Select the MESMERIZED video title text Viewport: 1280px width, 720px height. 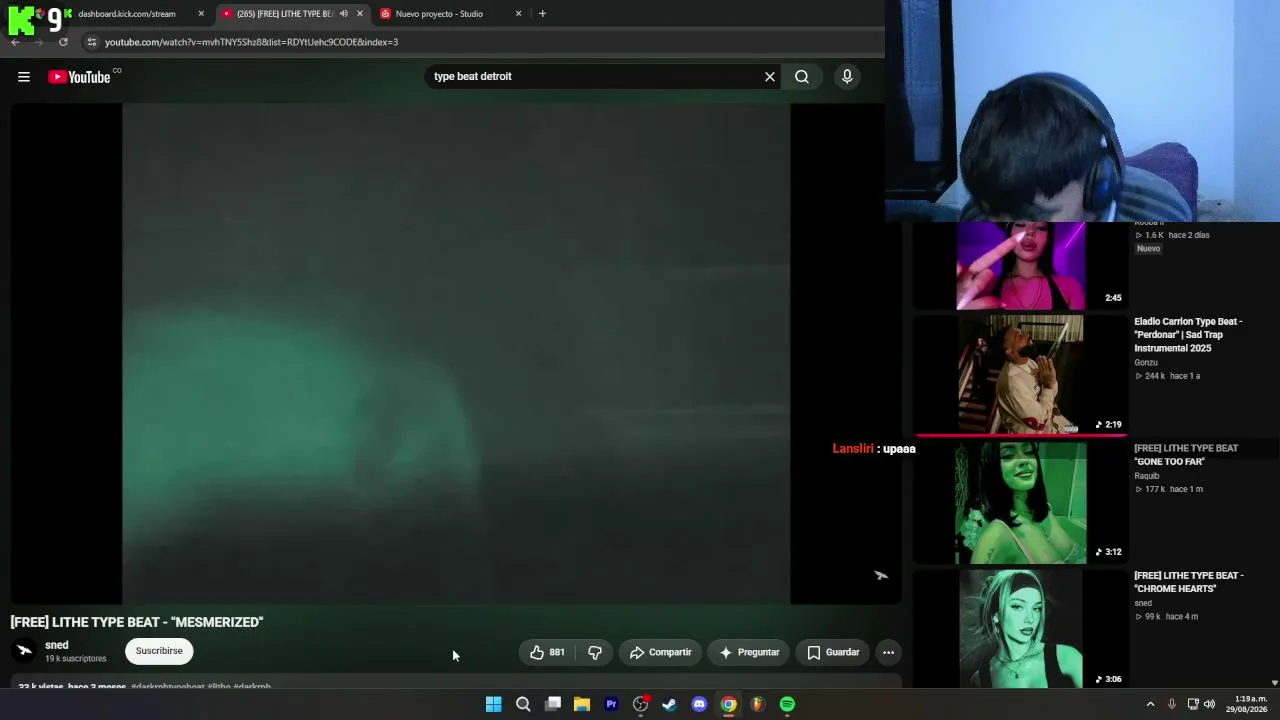pyautogui.click(x=137, y=622)
